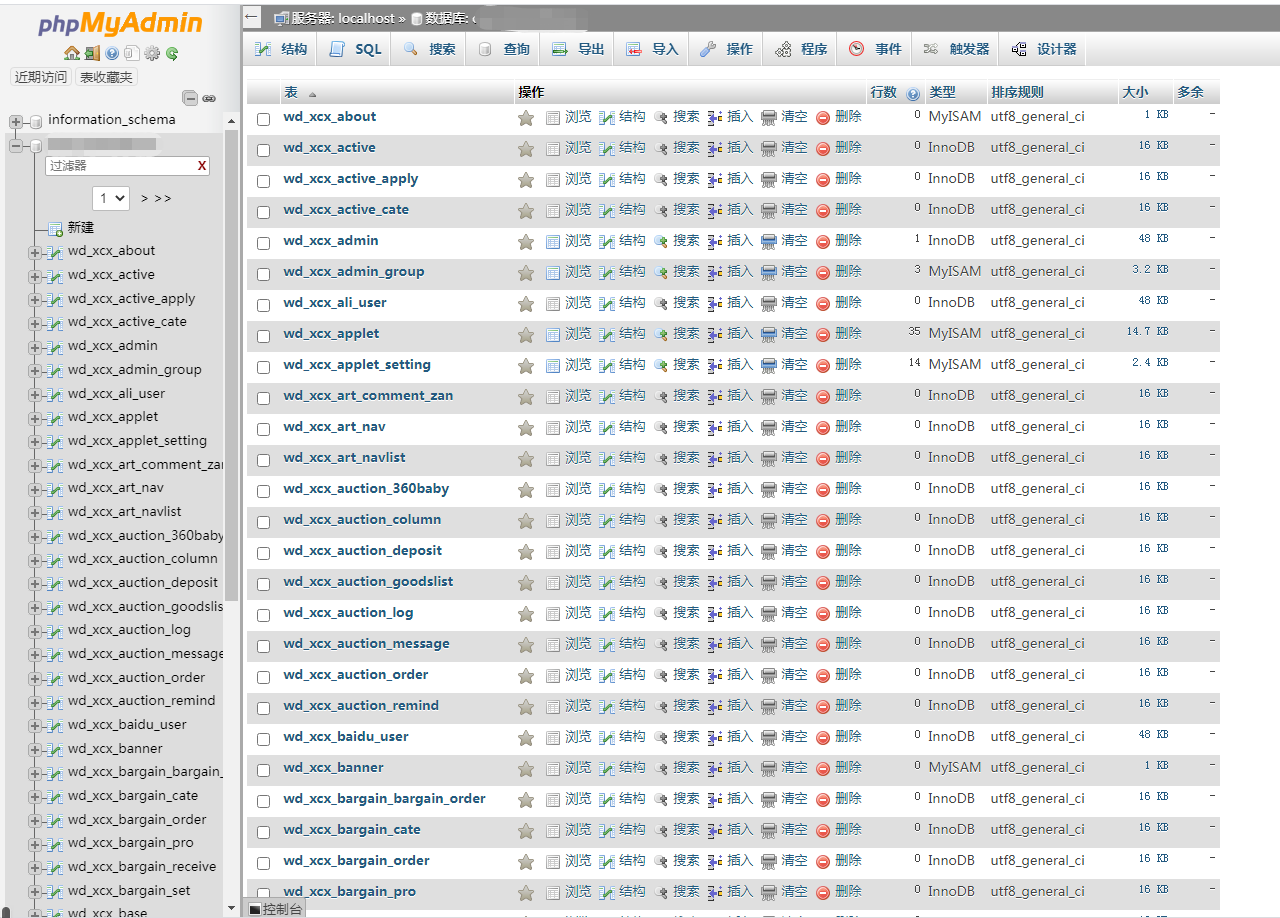Click favorite star for wd_xcx_admin
Image resolution: width=1280 pixels, height=918 pixels.
pos(526,242)
